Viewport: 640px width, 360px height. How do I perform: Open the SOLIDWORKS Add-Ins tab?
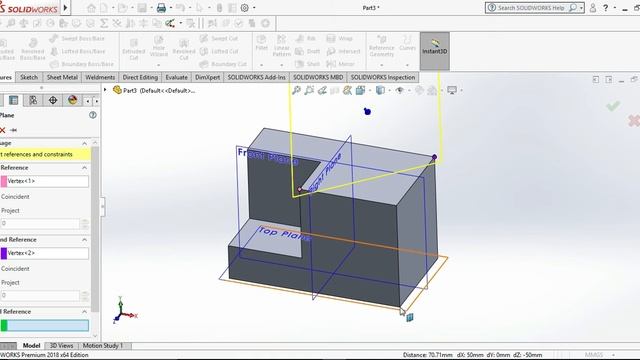pos(256,77)
